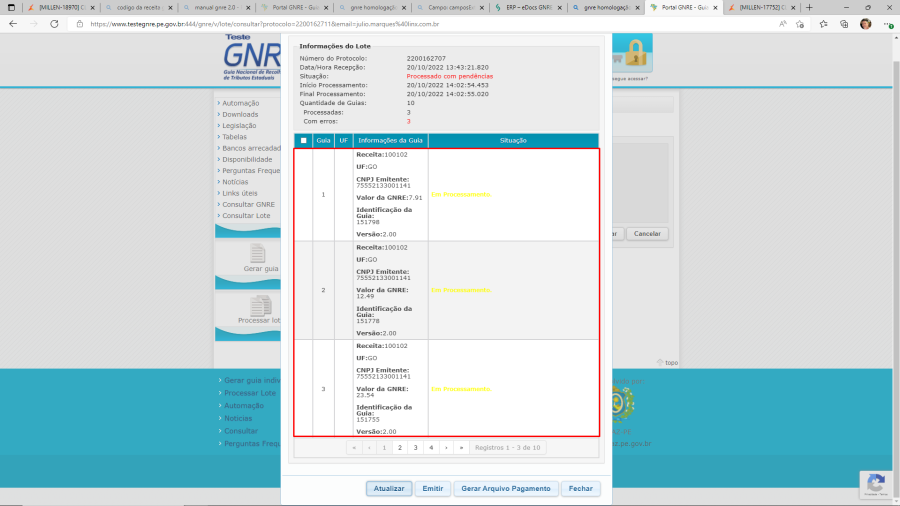Screen dimensions: 900x506
Task: Click the browser back arrow
Action: tap(13, 24)
